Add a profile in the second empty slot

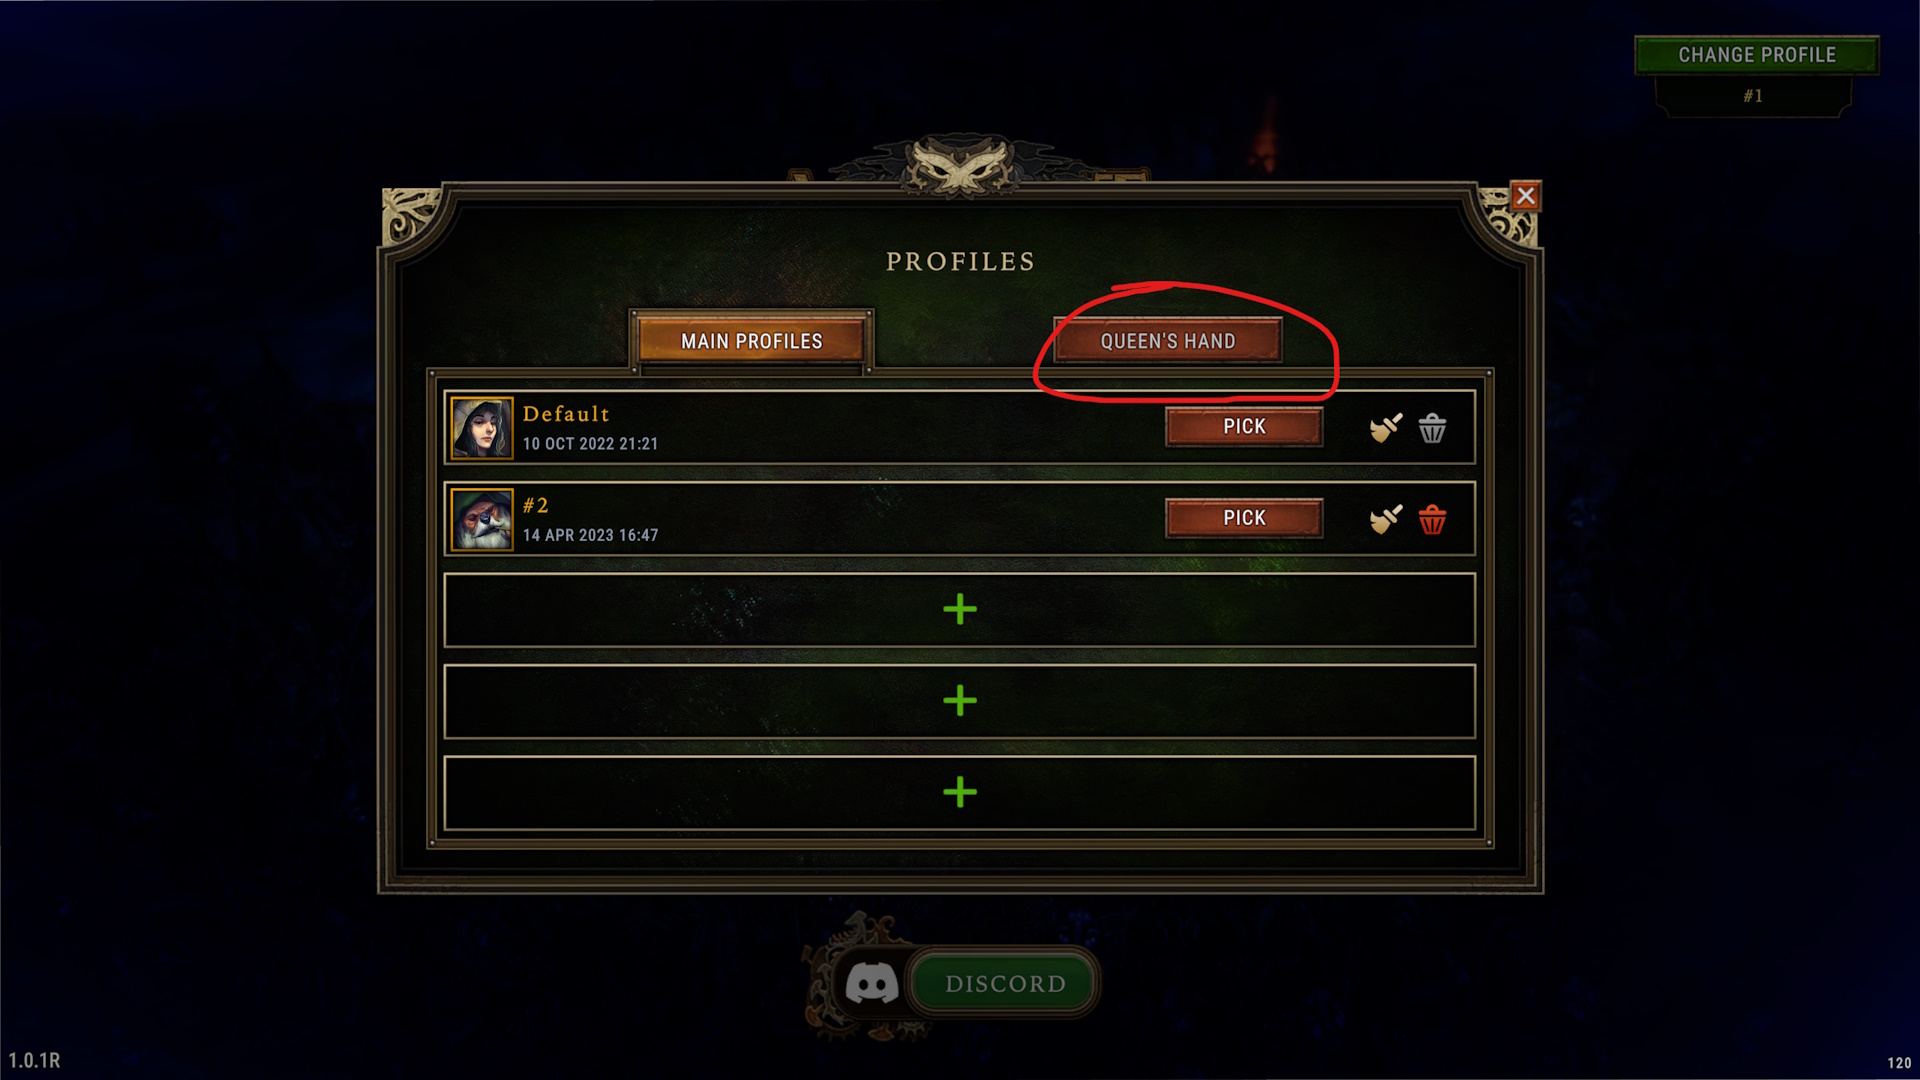pyautogui.click(x=960, y=701)
